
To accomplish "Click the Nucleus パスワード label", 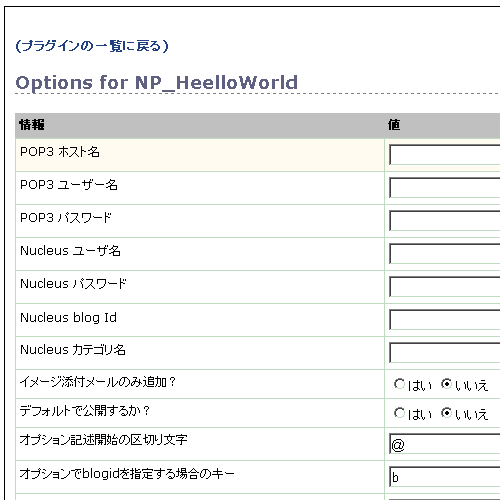I will pos(73,284).
